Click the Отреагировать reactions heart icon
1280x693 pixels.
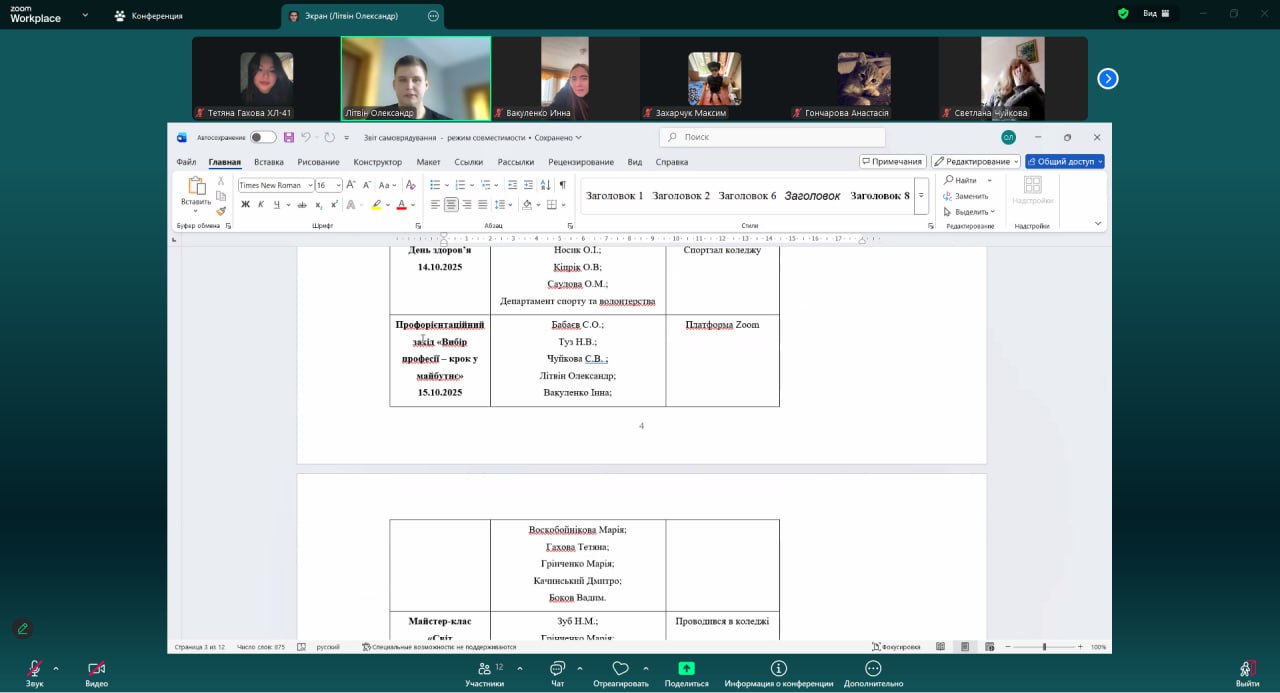[620, 669]
